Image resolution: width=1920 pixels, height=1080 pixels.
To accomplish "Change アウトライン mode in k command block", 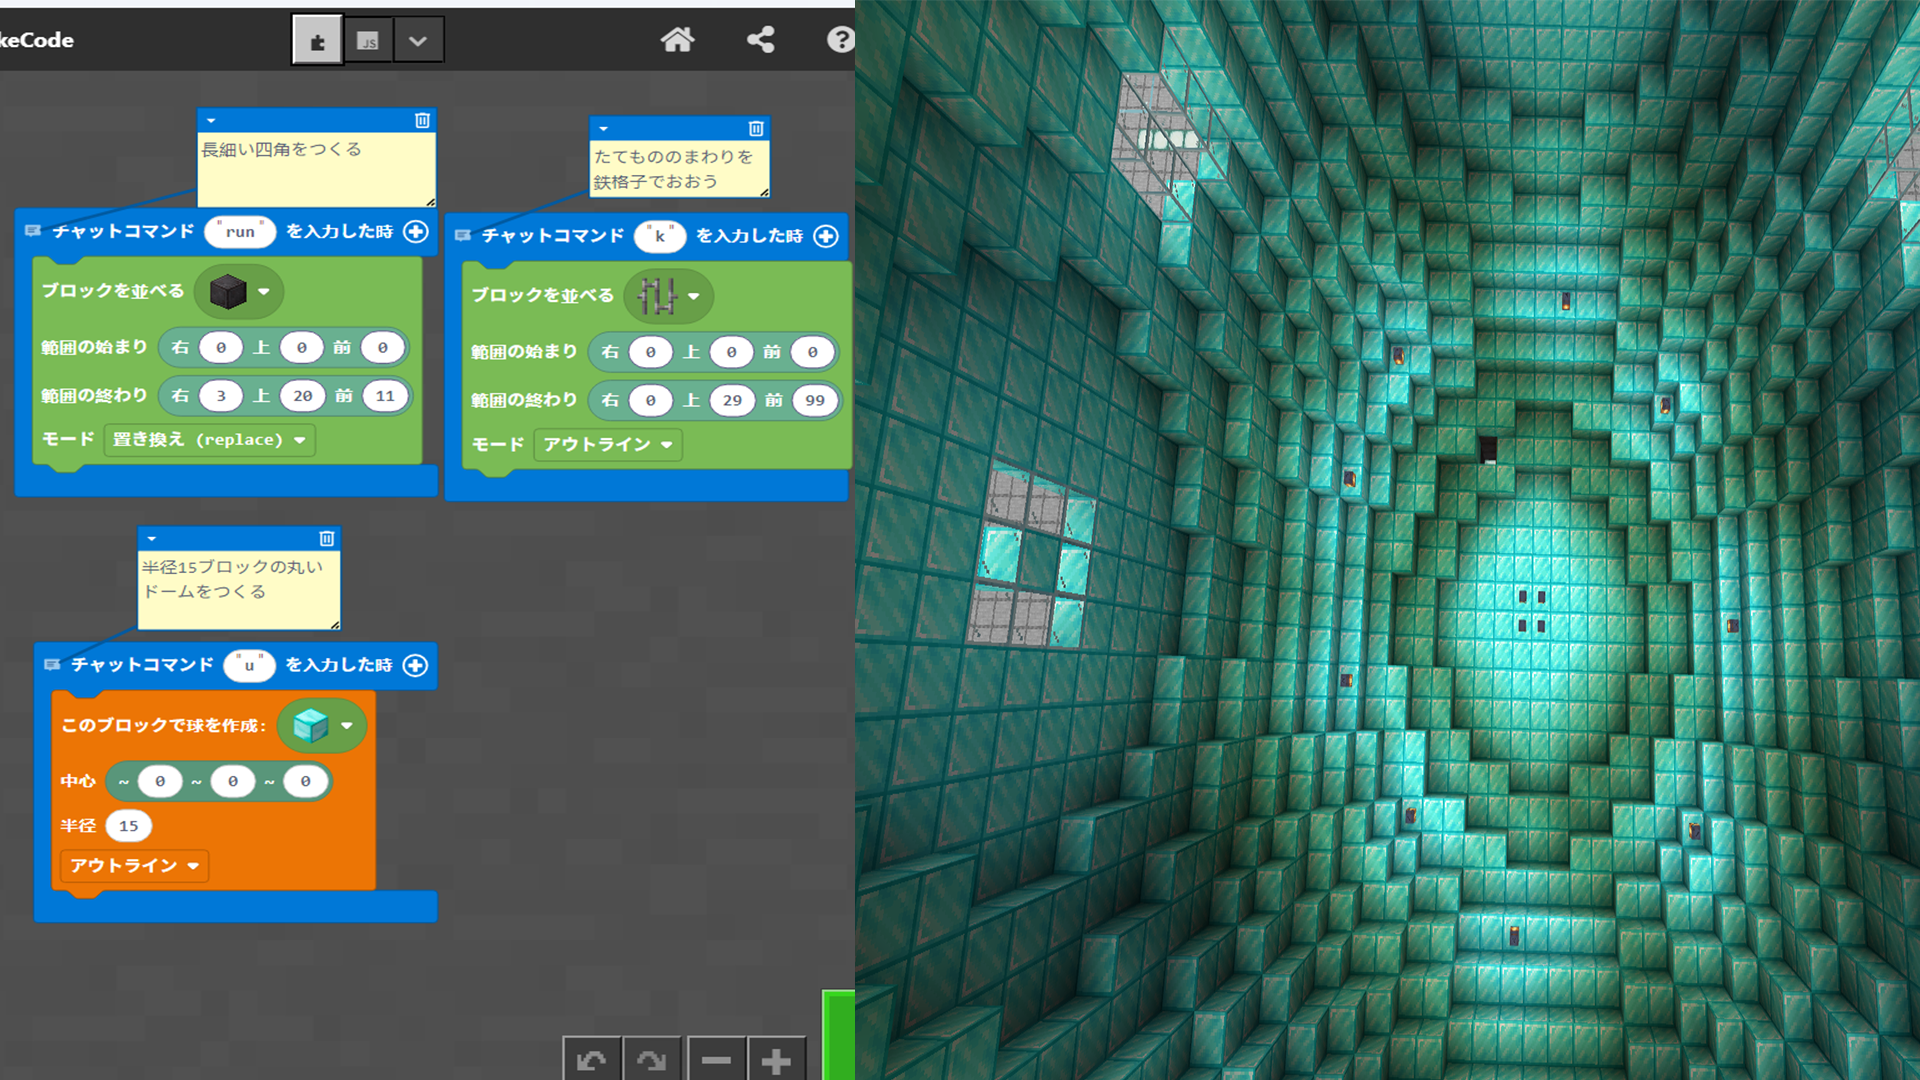I will tap(608, 444).
